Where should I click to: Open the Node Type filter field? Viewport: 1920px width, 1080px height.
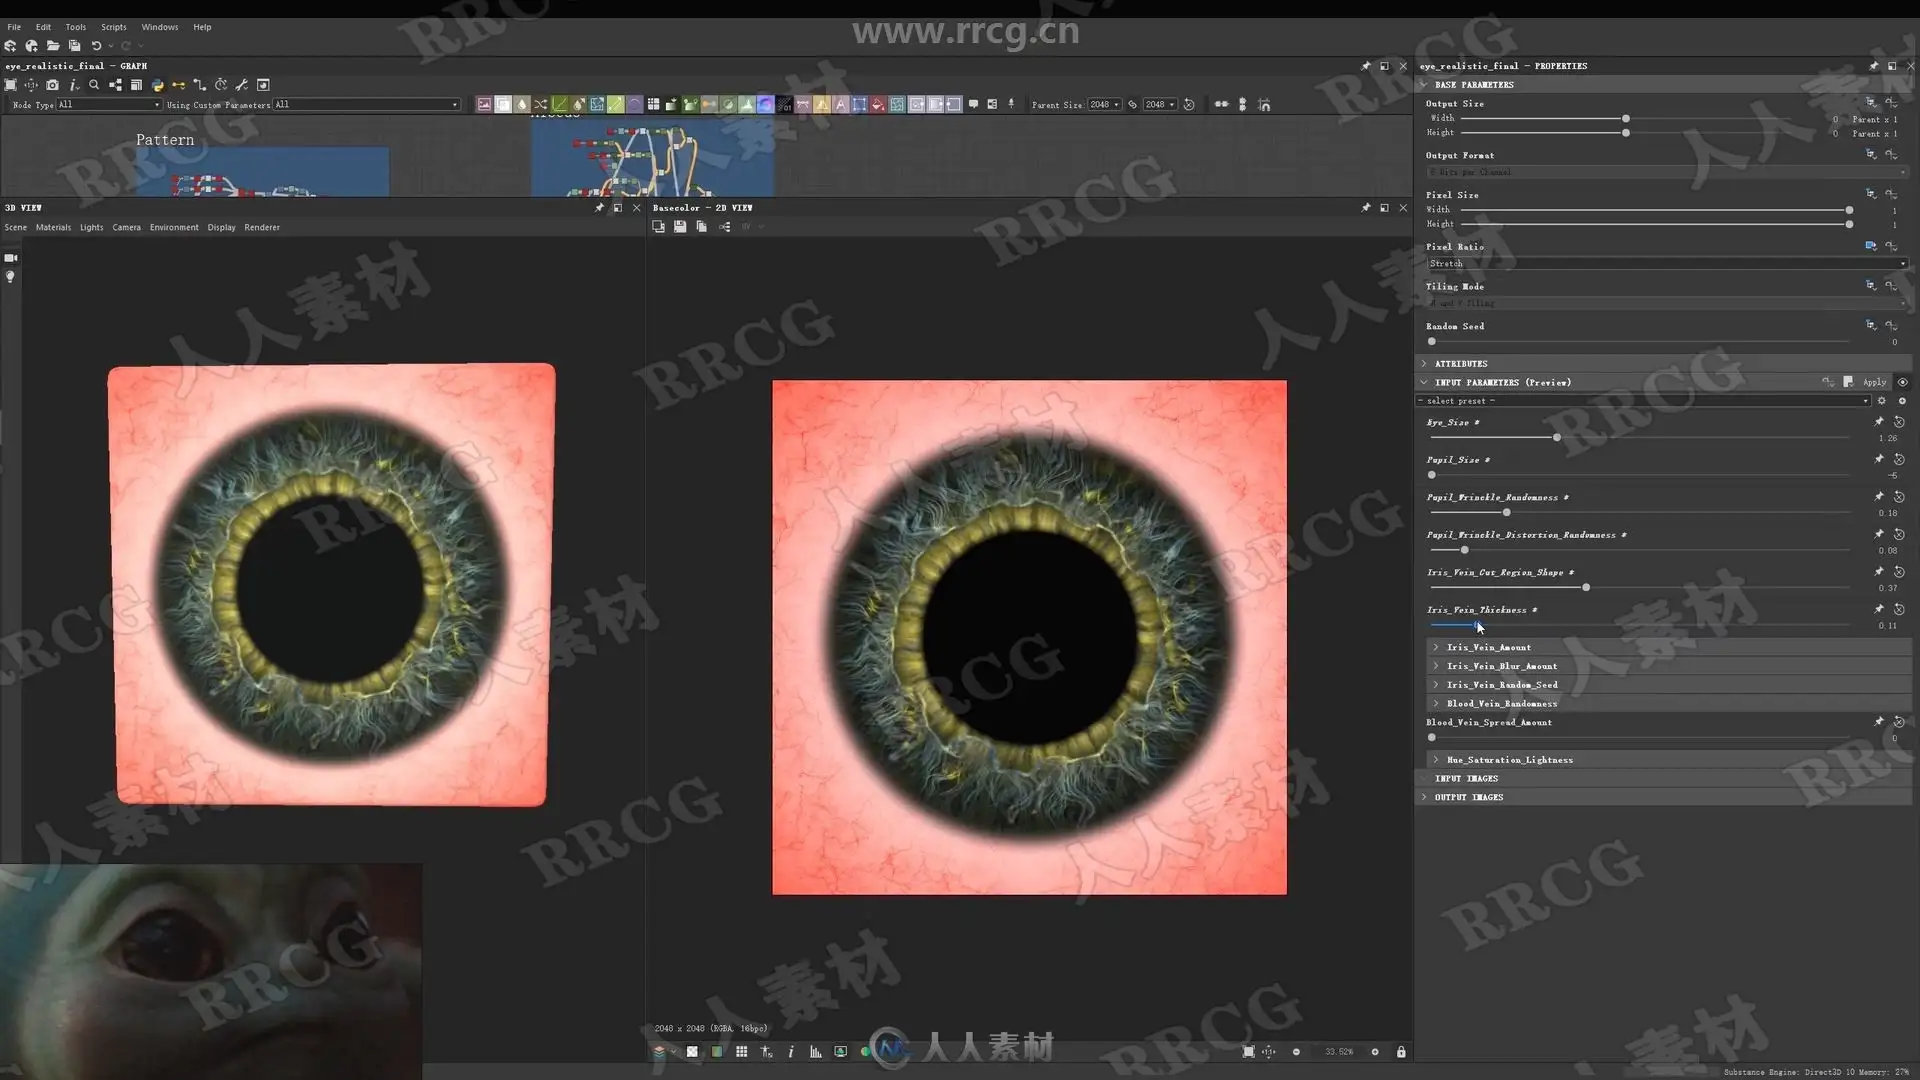point(108,104)
